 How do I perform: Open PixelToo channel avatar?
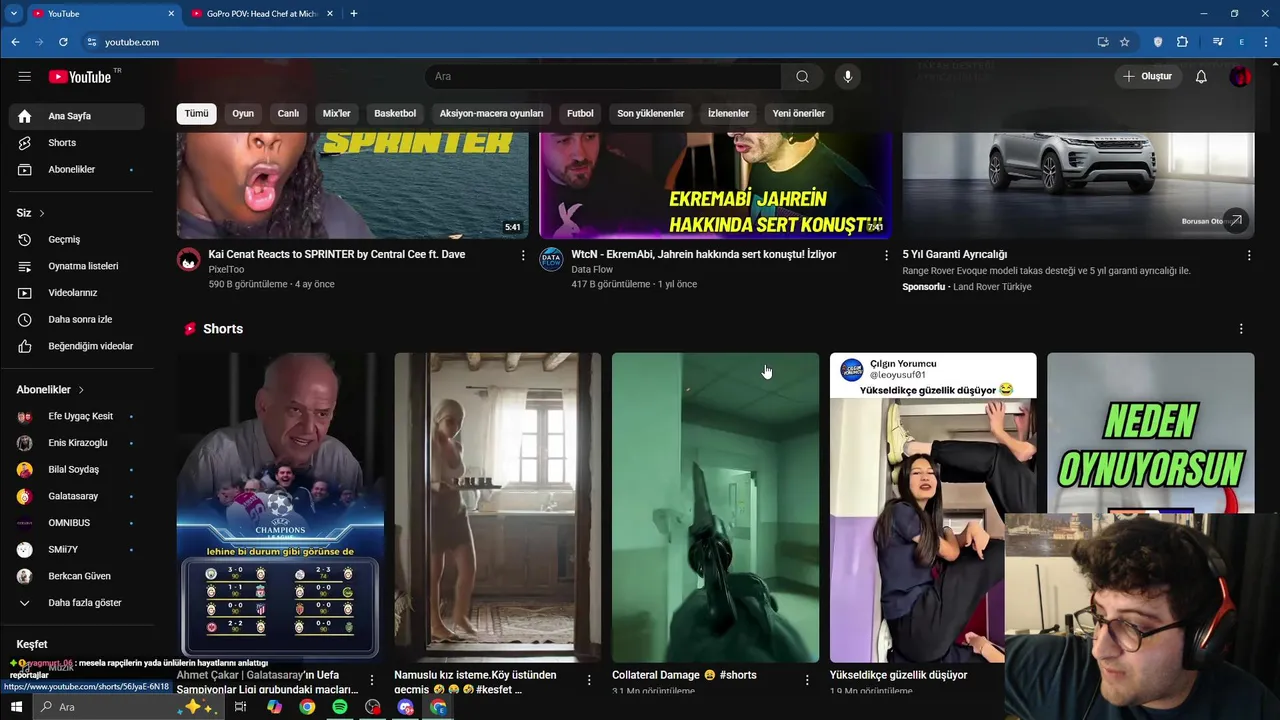[x=188, y=260]
